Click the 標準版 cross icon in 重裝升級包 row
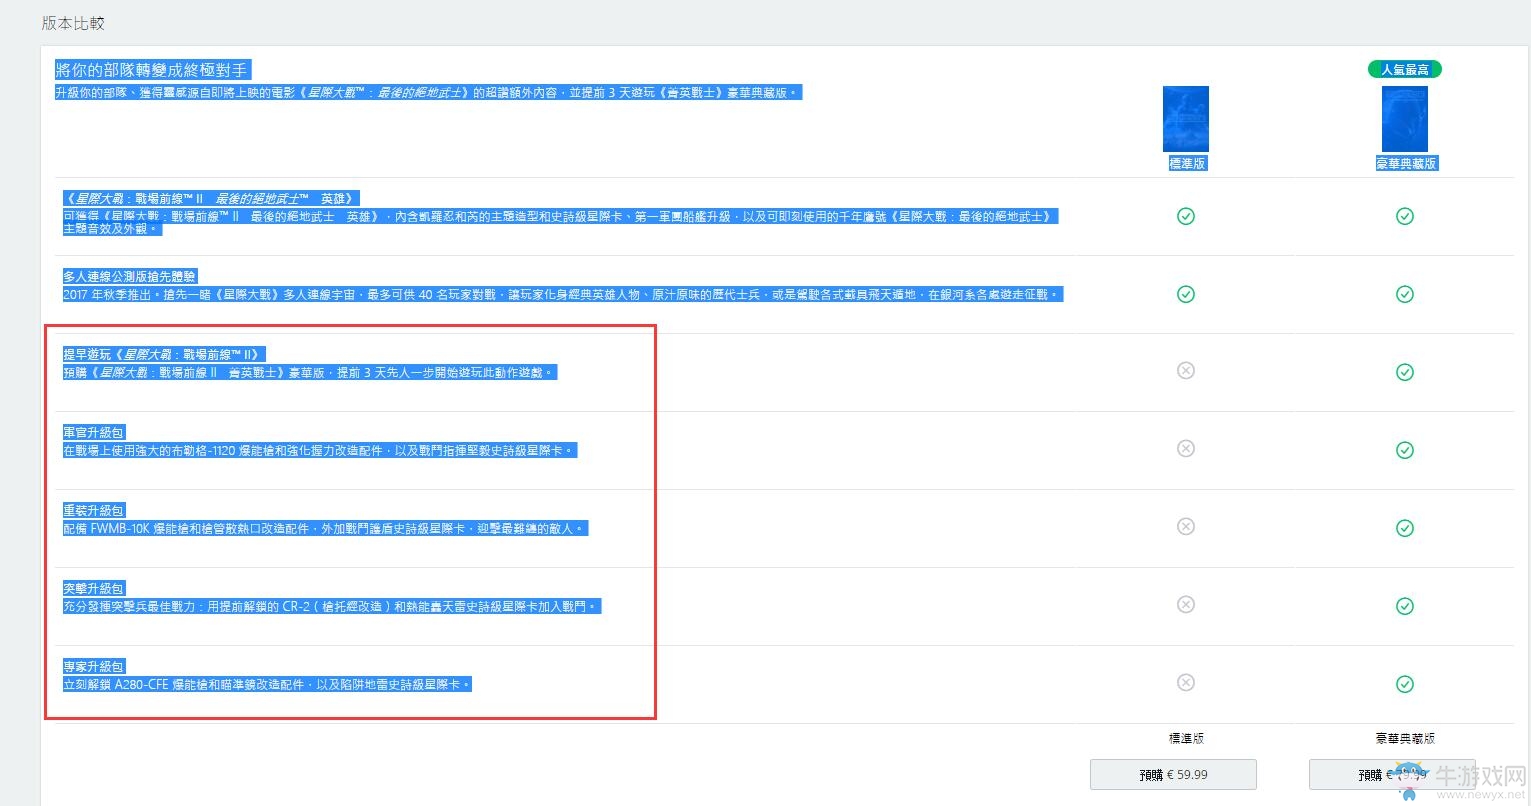Screen dimensions: 1531x806 (1185, 527)
